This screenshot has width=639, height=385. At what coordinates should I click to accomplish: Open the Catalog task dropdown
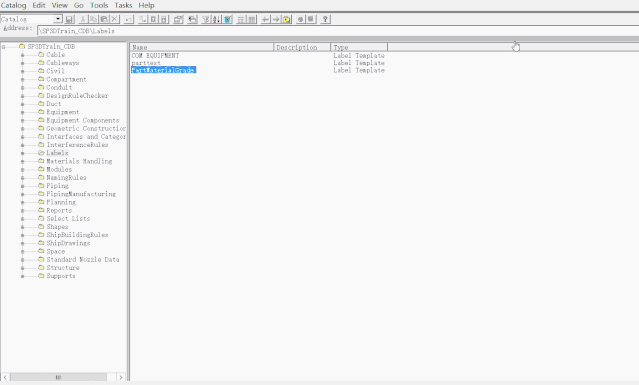coord(58,19)
